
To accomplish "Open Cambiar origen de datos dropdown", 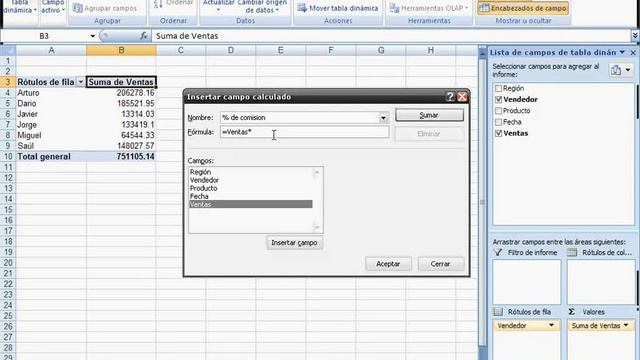I will point(262,7).
